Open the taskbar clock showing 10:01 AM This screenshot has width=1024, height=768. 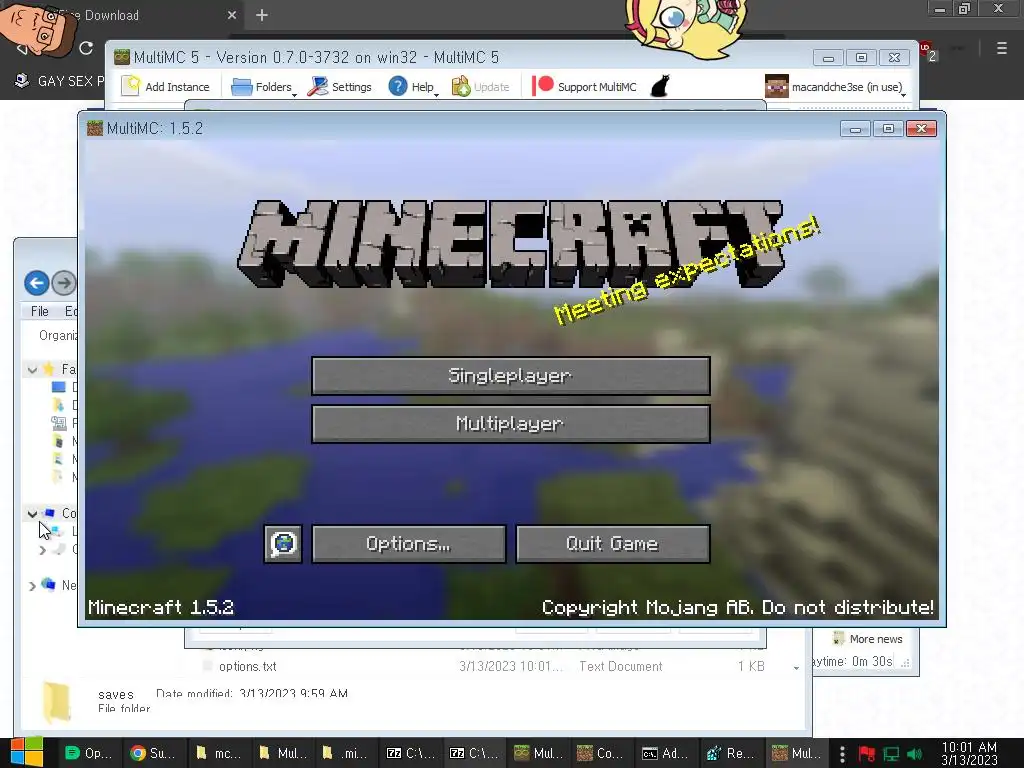[969, 753]
